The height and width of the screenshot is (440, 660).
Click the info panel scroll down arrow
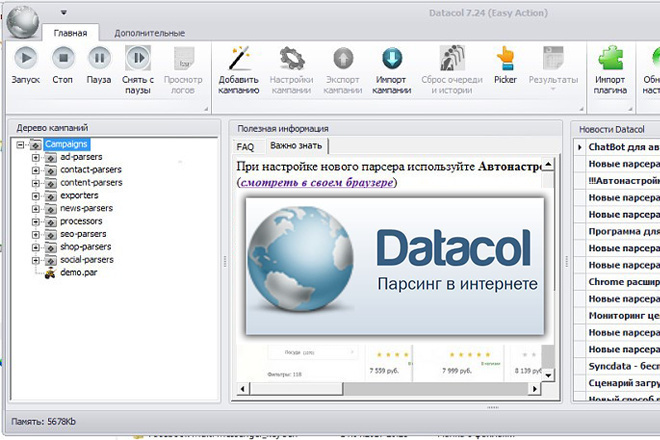(x=548, y=375)
